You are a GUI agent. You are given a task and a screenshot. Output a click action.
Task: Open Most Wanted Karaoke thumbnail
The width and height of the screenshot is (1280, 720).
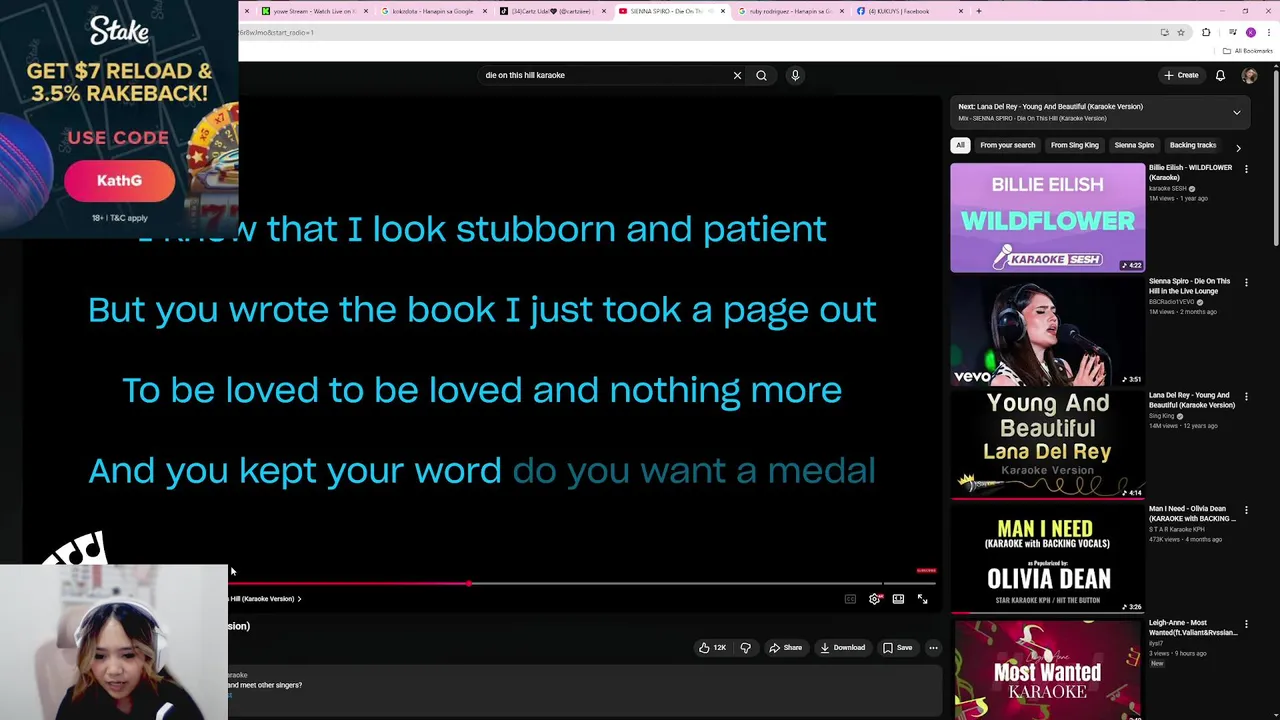[1047, 669]
